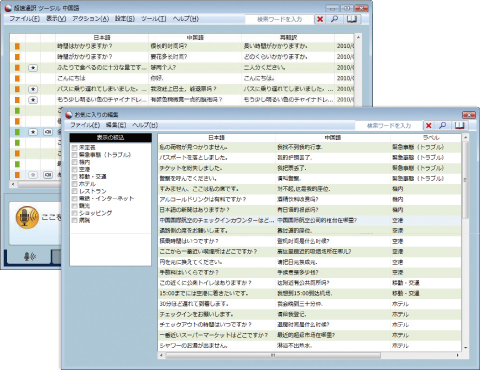Image resolution: width=480 pixels, height=370 pixels.
Task: Click playback icon in highlighted blue row
Action: [x=48, y=132]
